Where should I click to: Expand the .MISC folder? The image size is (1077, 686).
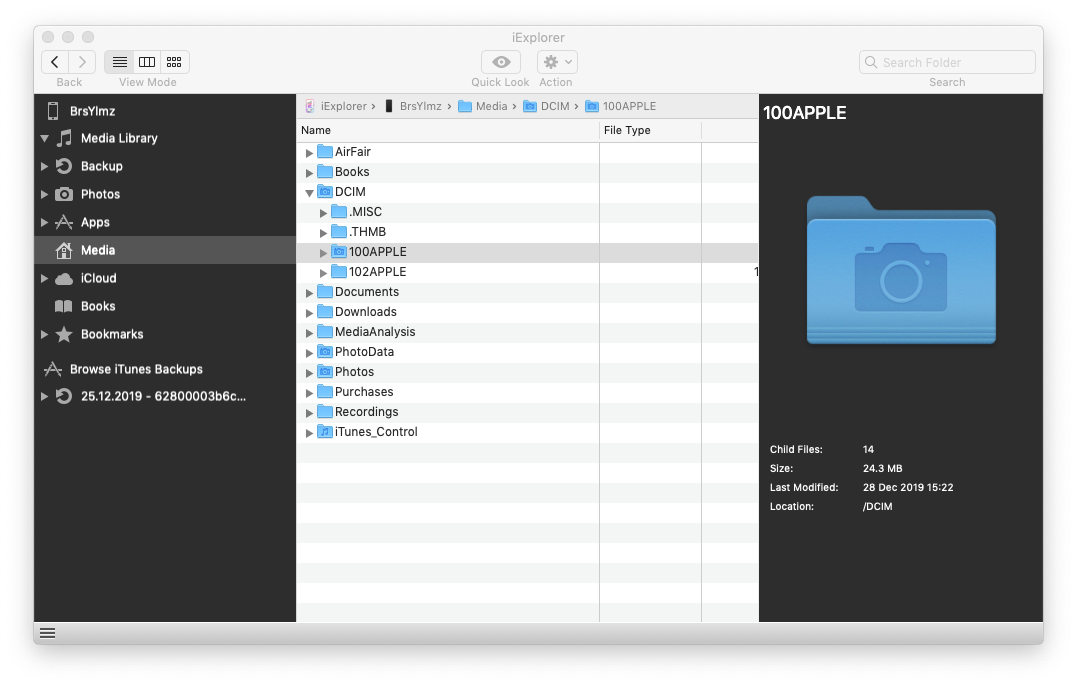tap(323, 213)
